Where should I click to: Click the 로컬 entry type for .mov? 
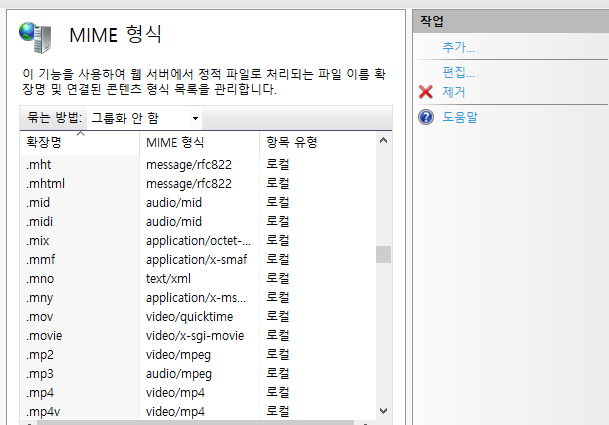(278, 317)
